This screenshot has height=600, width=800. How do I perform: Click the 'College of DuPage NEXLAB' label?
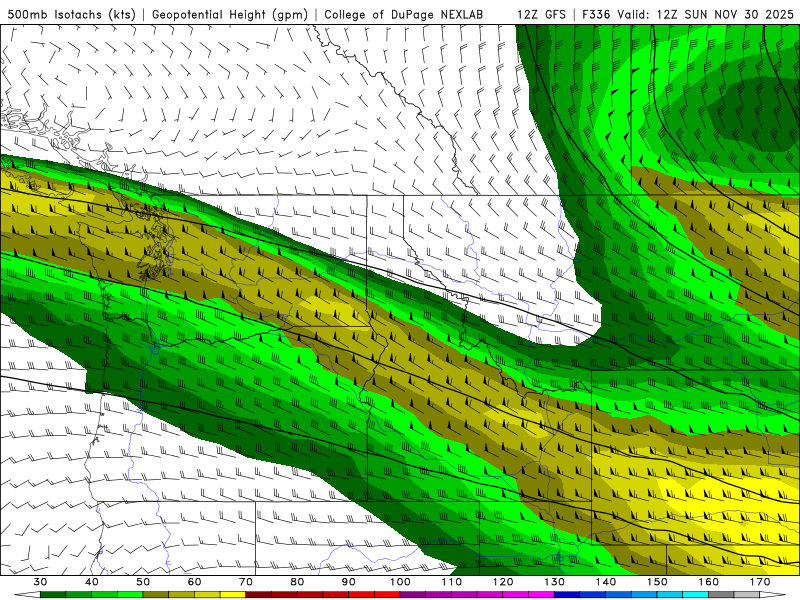(403, 14)
